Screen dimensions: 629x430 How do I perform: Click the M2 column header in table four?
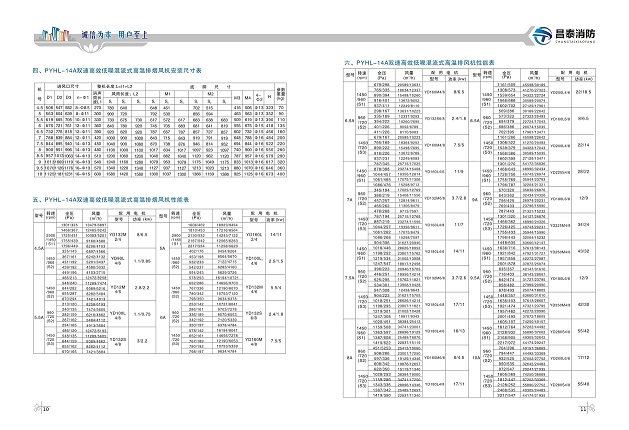pyautogui.click(x=211, y=93)
